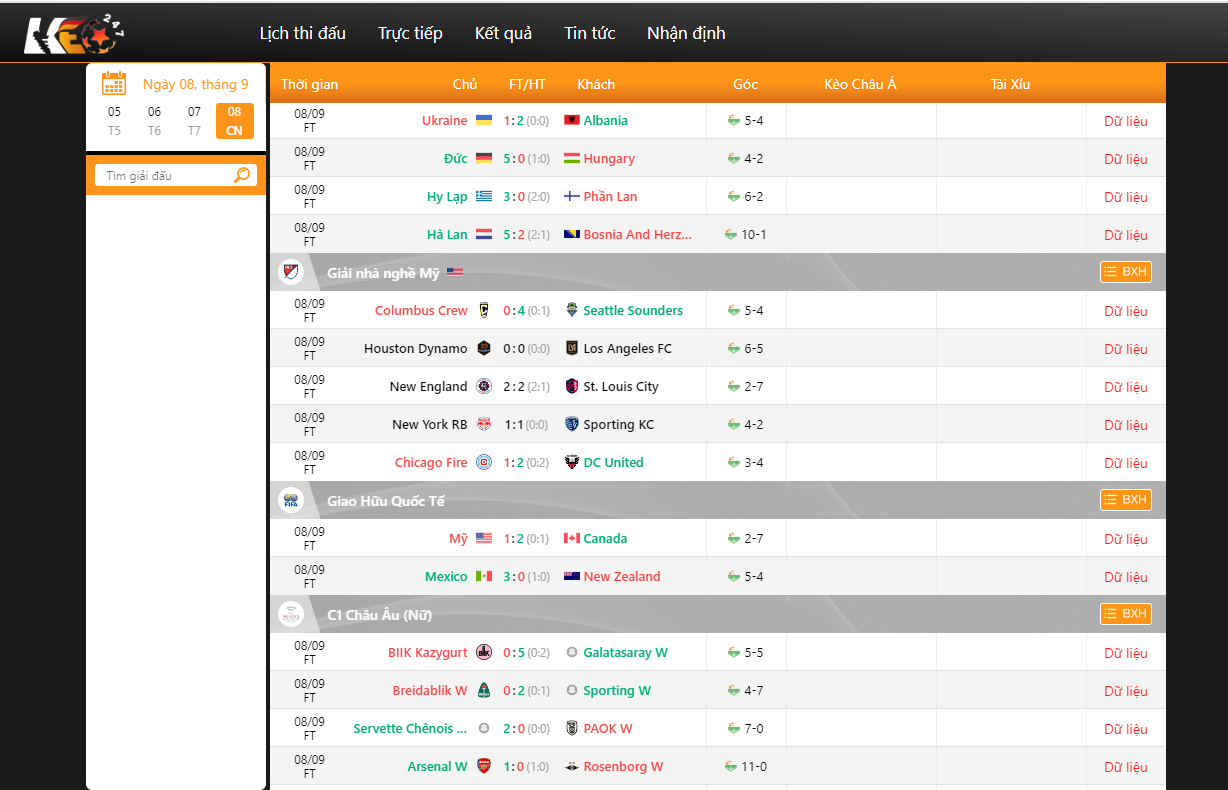Click the search magnifier icon
Screen dimensions: 1228x790
(242, 175)
